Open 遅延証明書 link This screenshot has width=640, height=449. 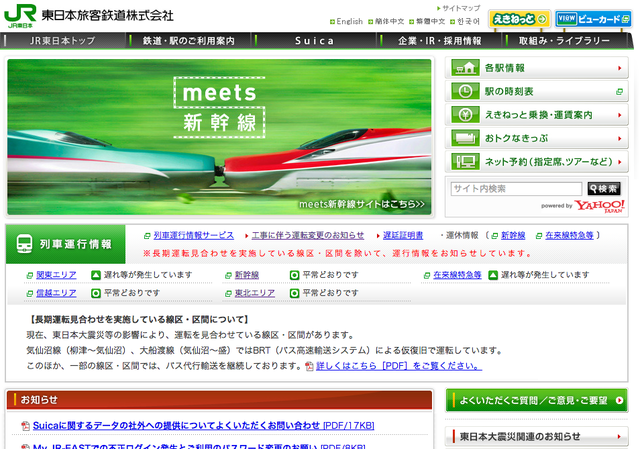pyautogui.click(x=403, y=236)
